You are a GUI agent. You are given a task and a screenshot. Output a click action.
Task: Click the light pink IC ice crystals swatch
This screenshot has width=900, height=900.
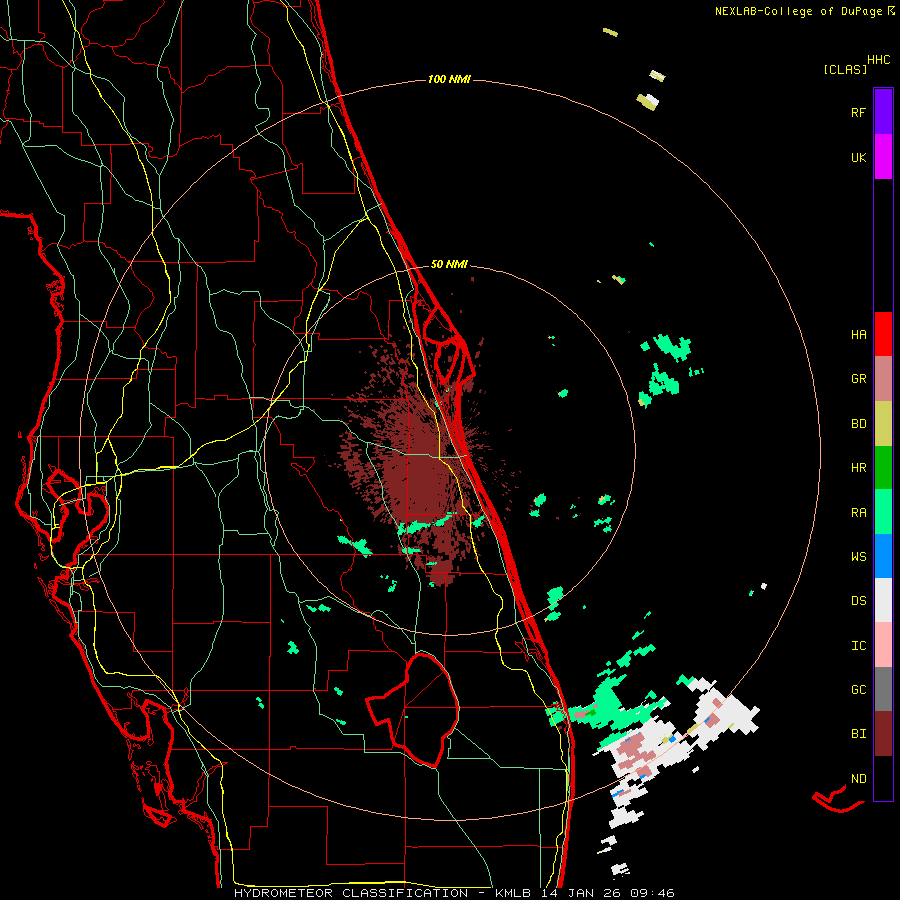click(x=883, y=645)
